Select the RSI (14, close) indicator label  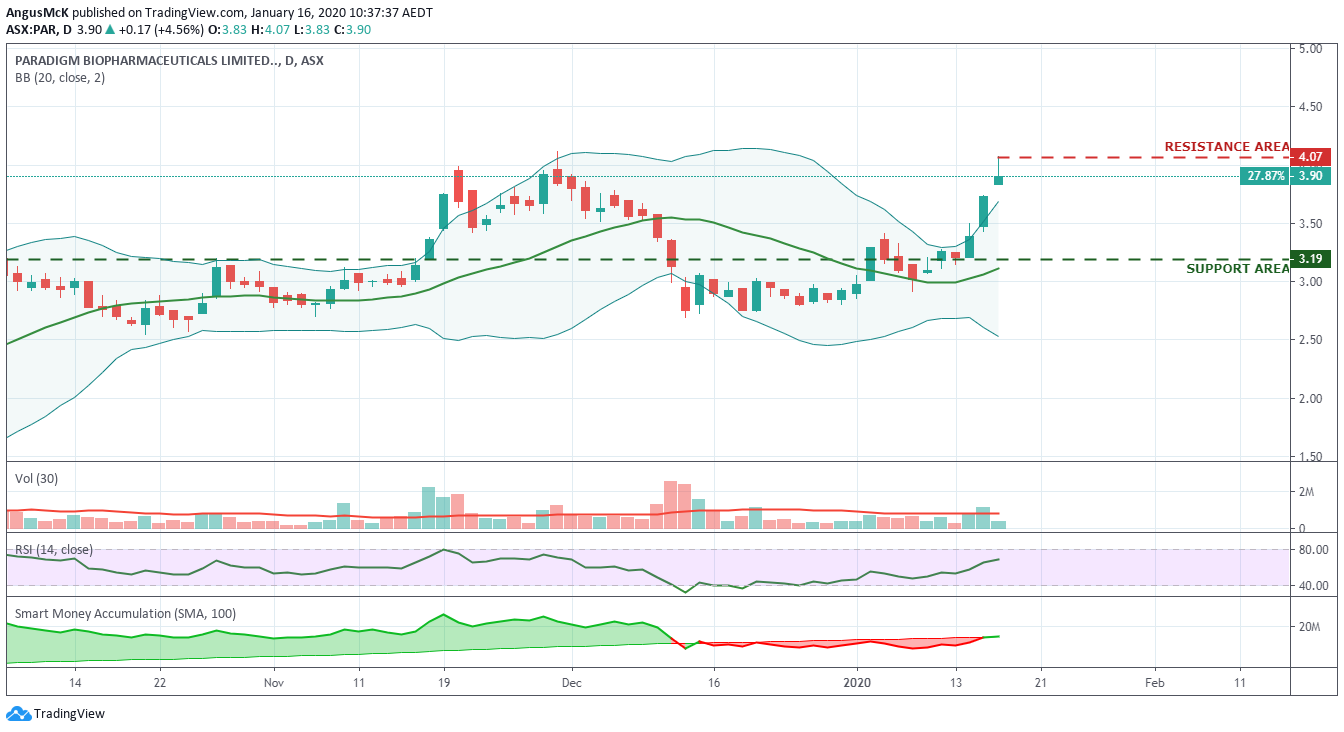tap(54, 549)
